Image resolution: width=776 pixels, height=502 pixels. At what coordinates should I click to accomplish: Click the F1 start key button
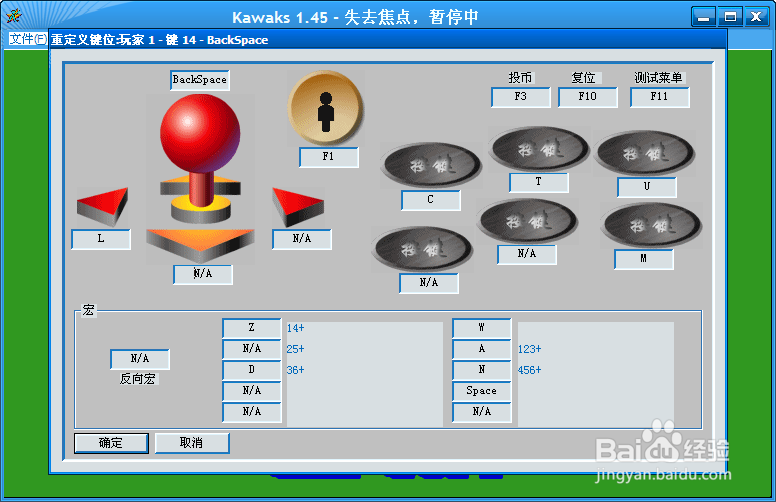(x=329, y=157)
